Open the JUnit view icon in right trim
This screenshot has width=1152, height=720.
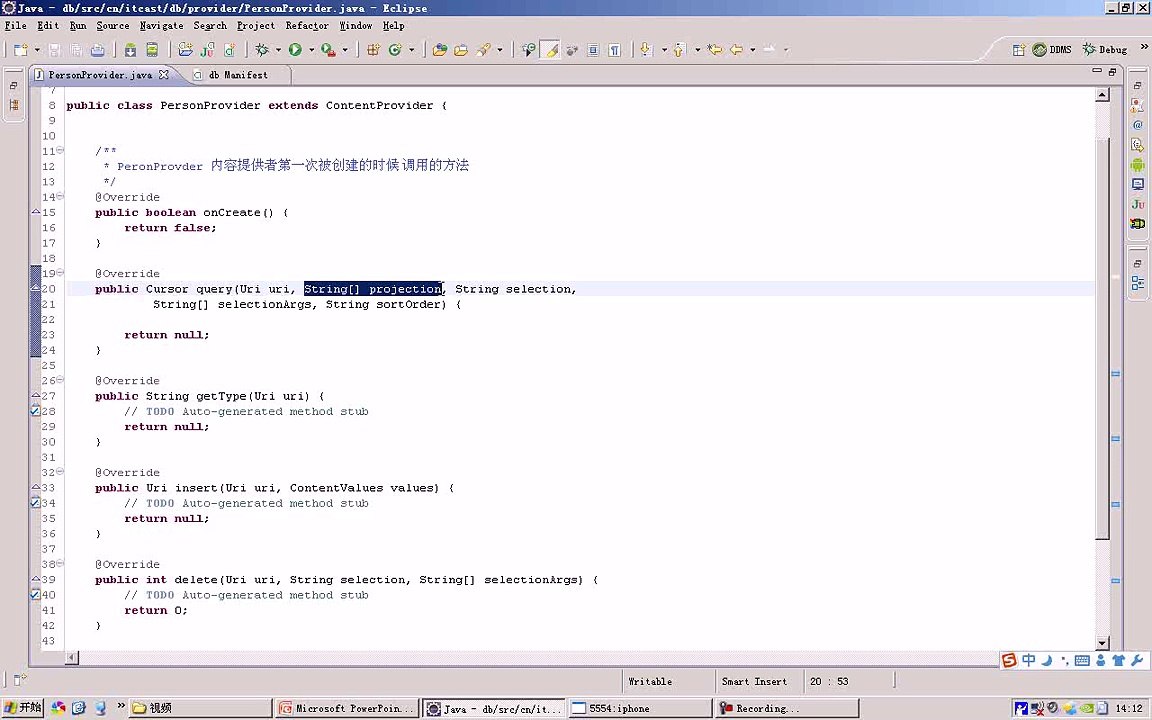(x=1137, y=204)
